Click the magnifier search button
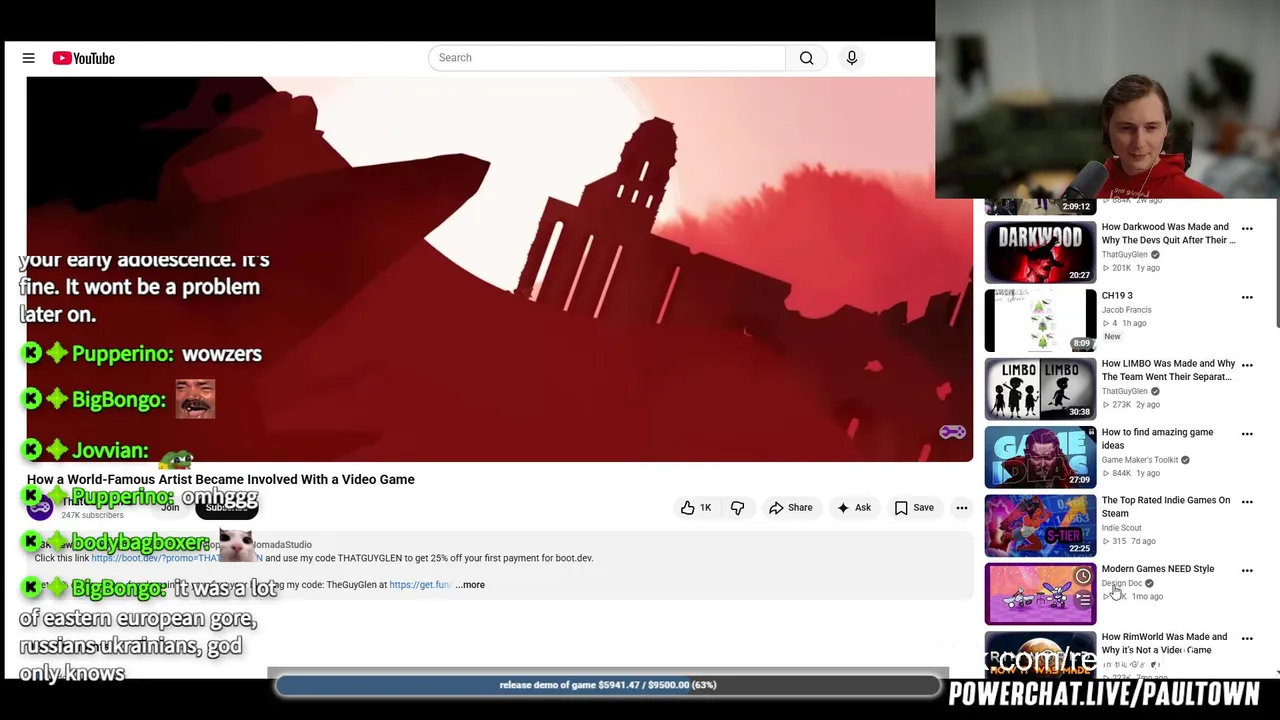This screenshot has height=720, width=1280. pos(806,58)
